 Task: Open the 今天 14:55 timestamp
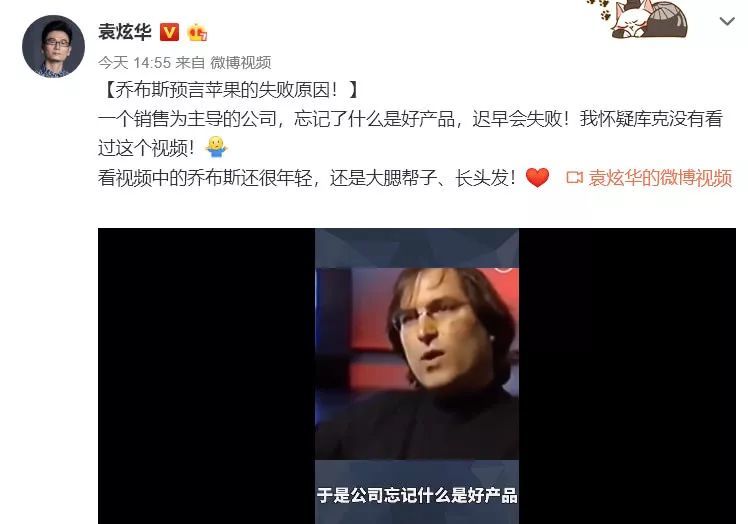[x=135, y=63]
